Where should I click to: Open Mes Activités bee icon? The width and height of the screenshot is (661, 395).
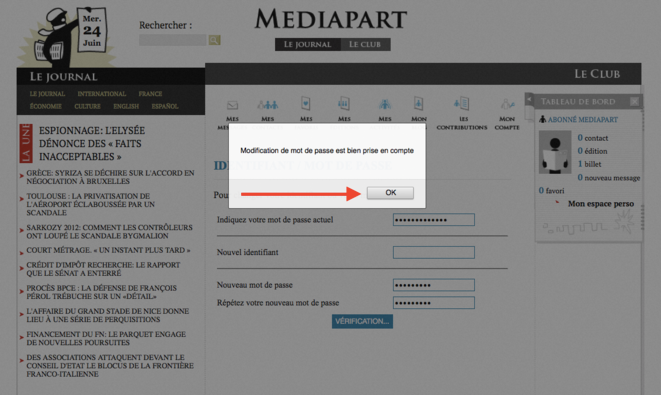point(384,104)
